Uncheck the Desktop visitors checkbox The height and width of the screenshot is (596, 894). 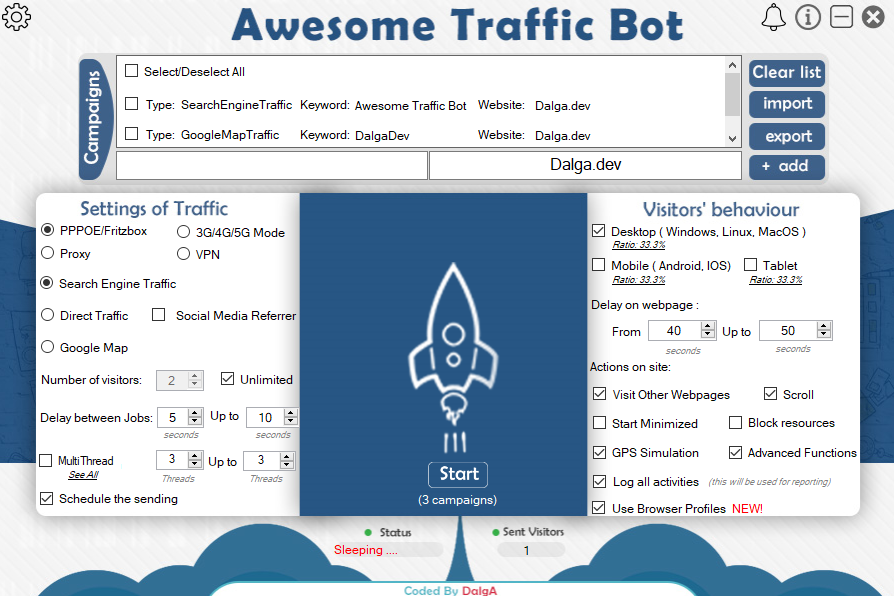coord(598,230)
